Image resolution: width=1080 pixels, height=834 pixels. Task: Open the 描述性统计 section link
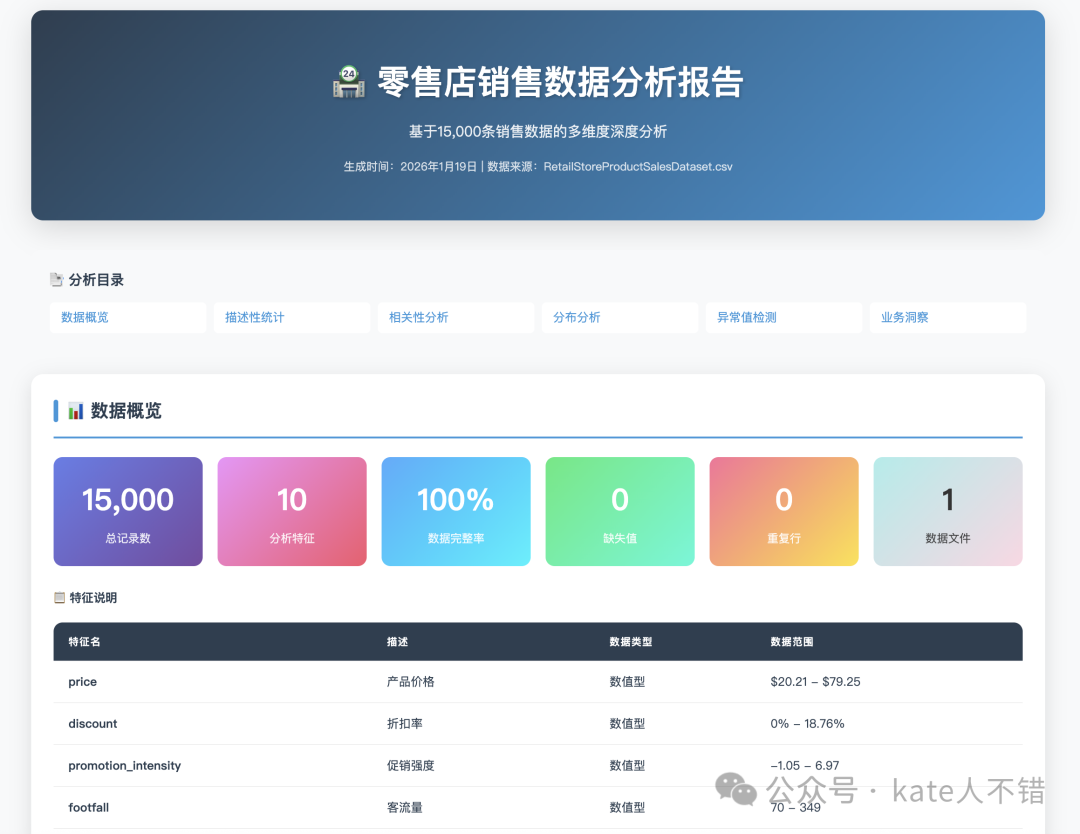[x=291, y=318]
